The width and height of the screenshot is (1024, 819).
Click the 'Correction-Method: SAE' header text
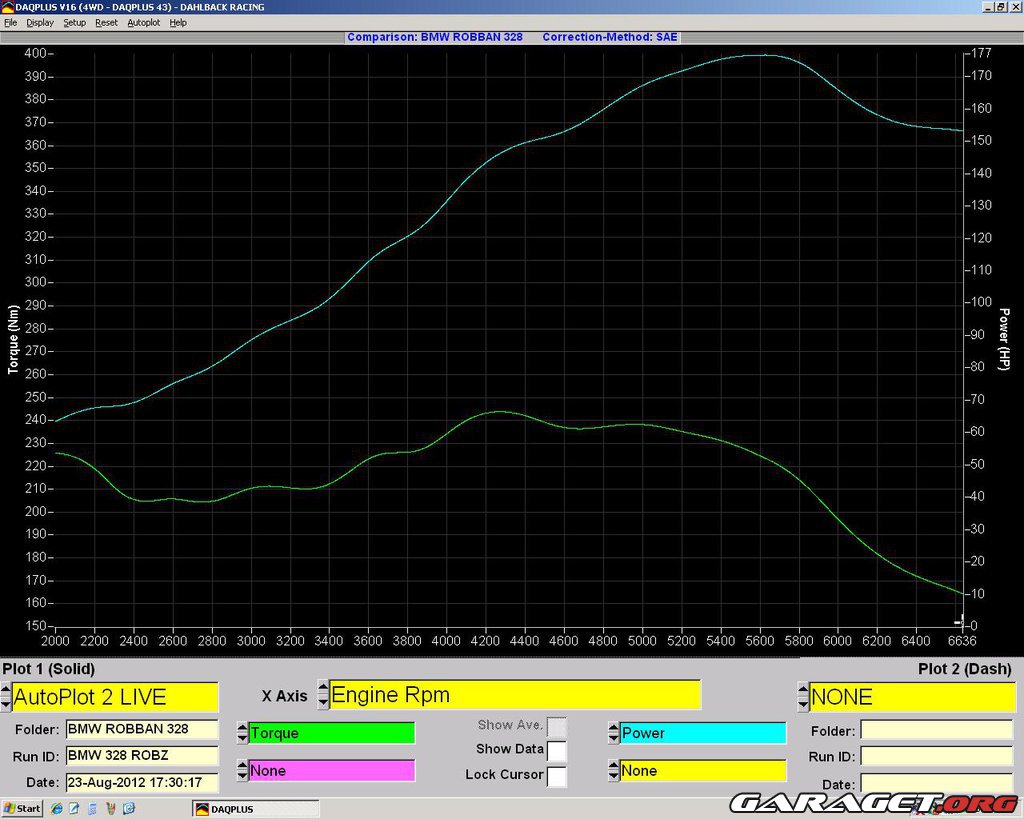610,37
